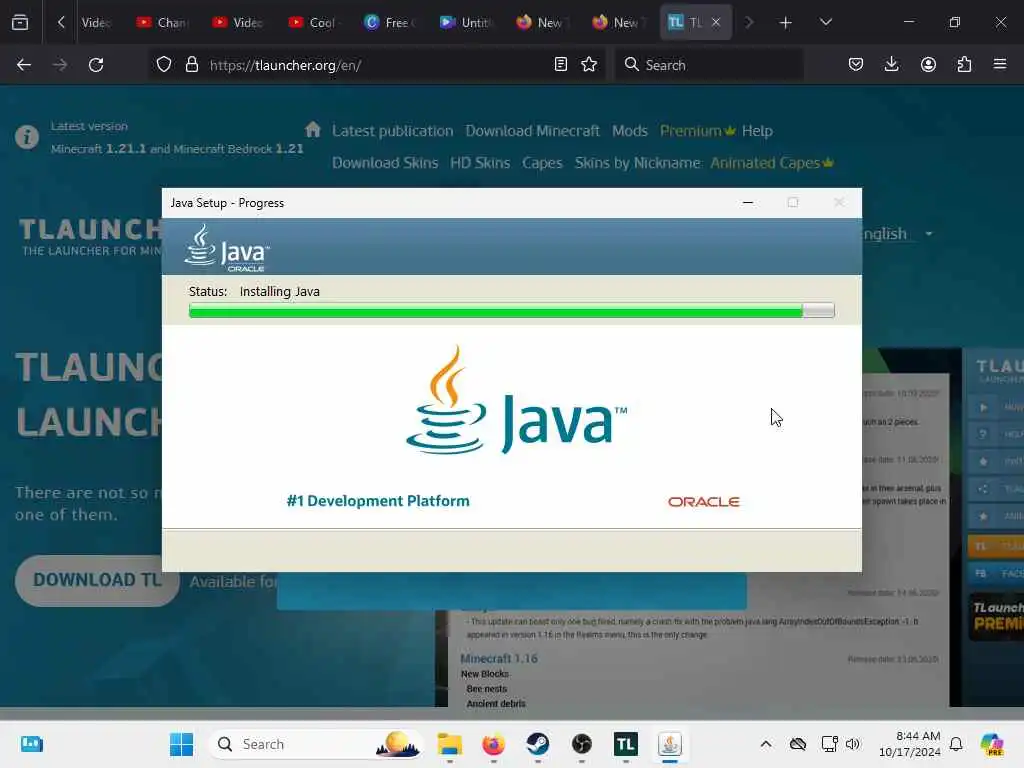This screenshot has height=768, width=1024.
Task: Switch to the Chan YouTube tab
Action: pyautogui.click(x=161, y=22)
